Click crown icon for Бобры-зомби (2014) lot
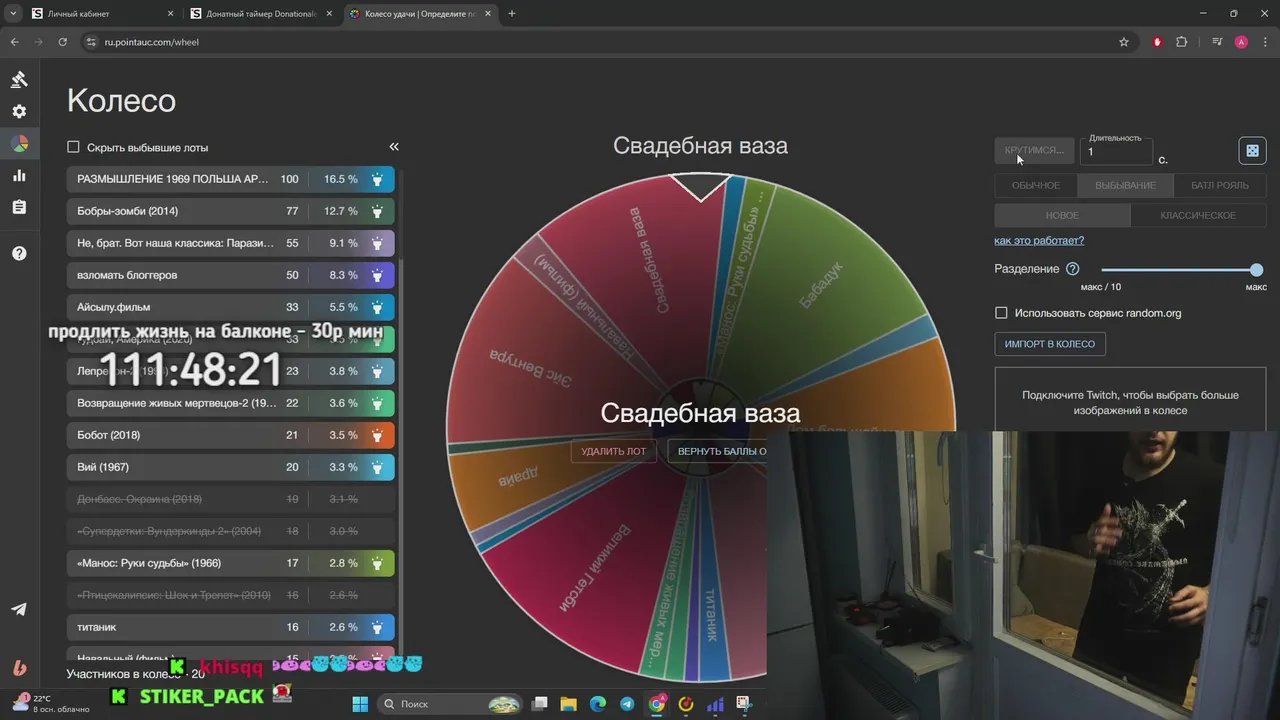Viewport: 1280px width, 720px height. point(377,211)
